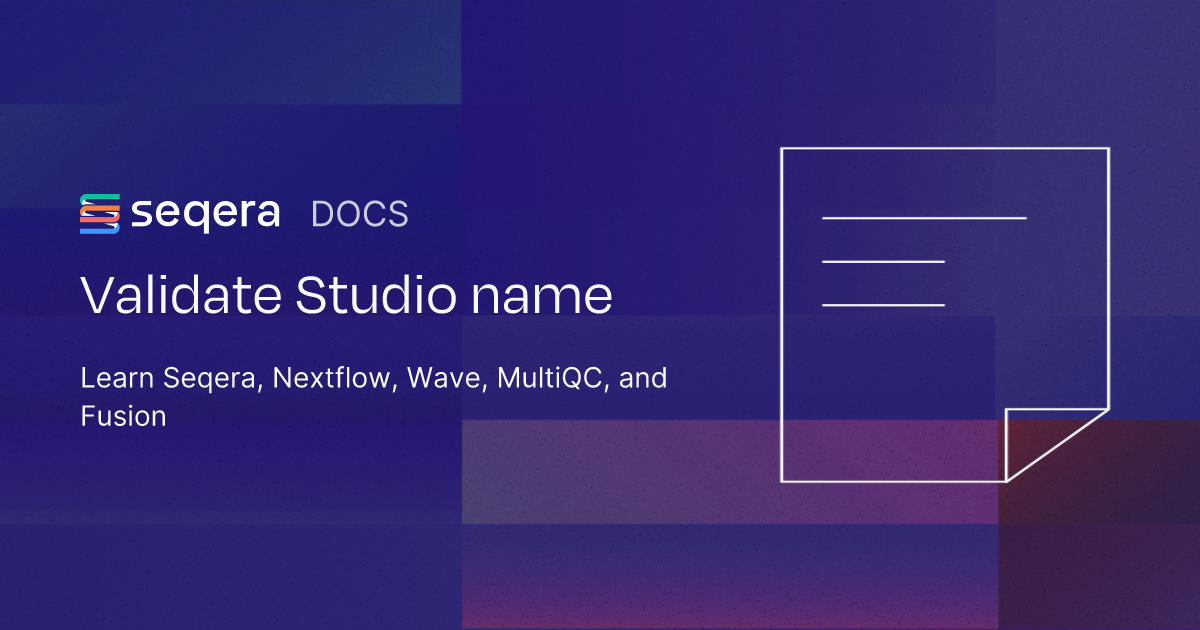
Task: Click the Learn Seqera, Nextflow subtitle link
Action: coord(373,378)
